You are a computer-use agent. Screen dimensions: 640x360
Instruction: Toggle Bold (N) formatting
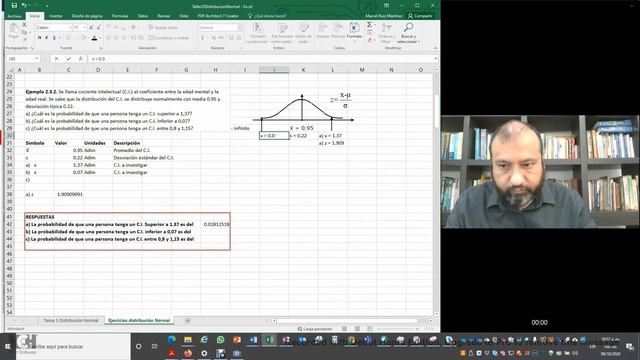pos(40,38)
